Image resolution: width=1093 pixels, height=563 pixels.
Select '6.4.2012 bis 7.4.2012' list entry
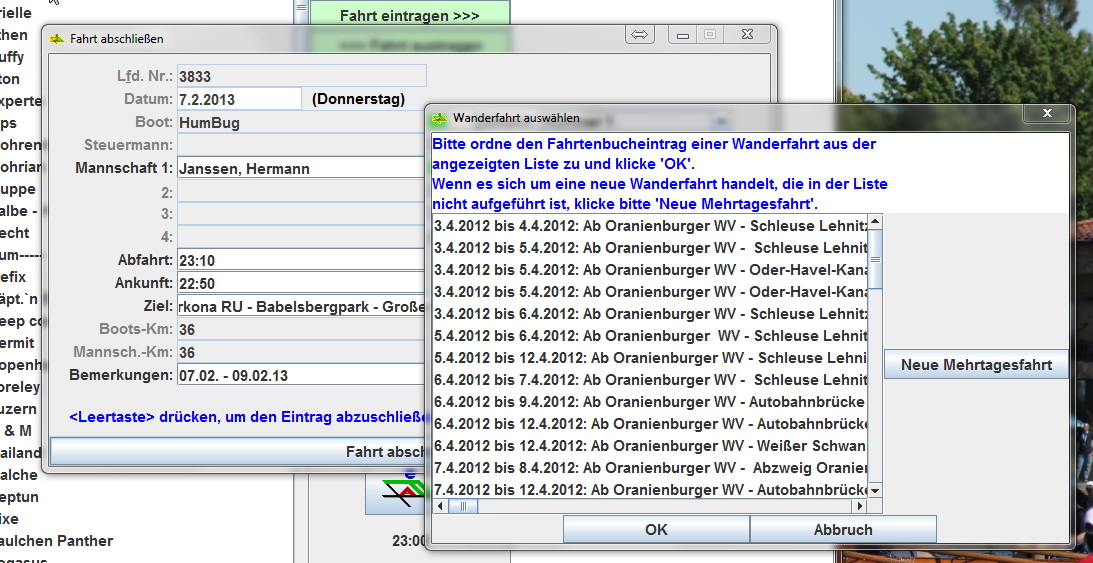tap(650, 380)
